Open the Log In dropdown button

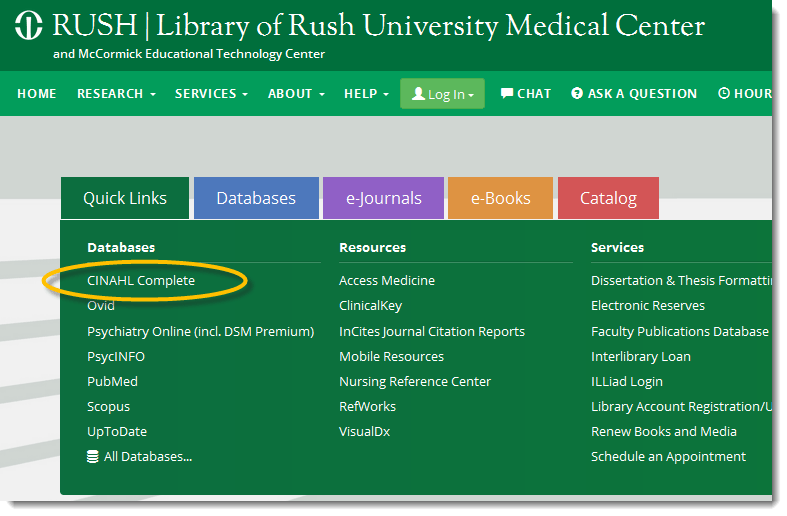click(442, 93)
